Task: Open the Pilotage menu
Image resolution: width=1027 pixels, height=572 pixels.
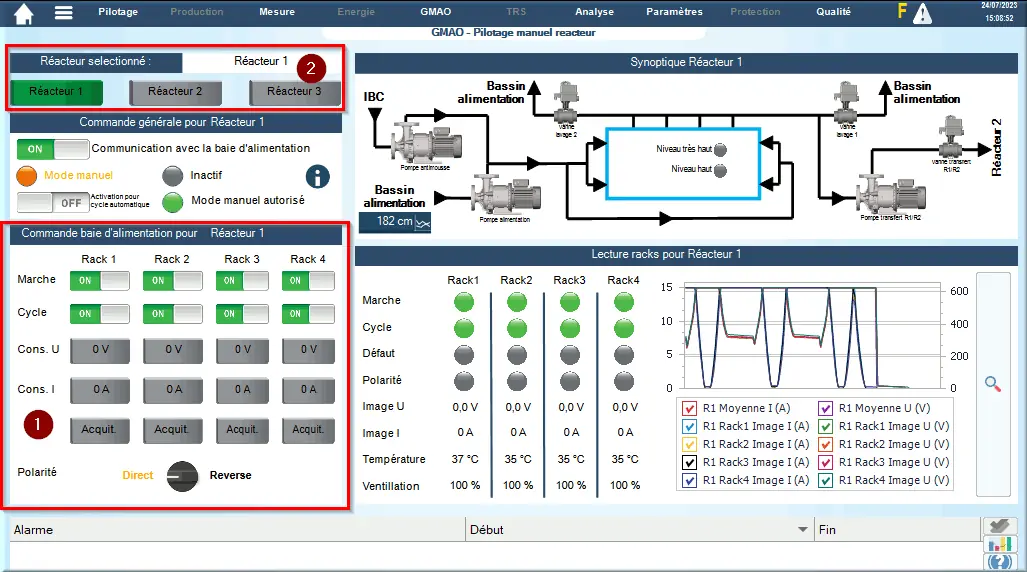Action: pos(118,12)
